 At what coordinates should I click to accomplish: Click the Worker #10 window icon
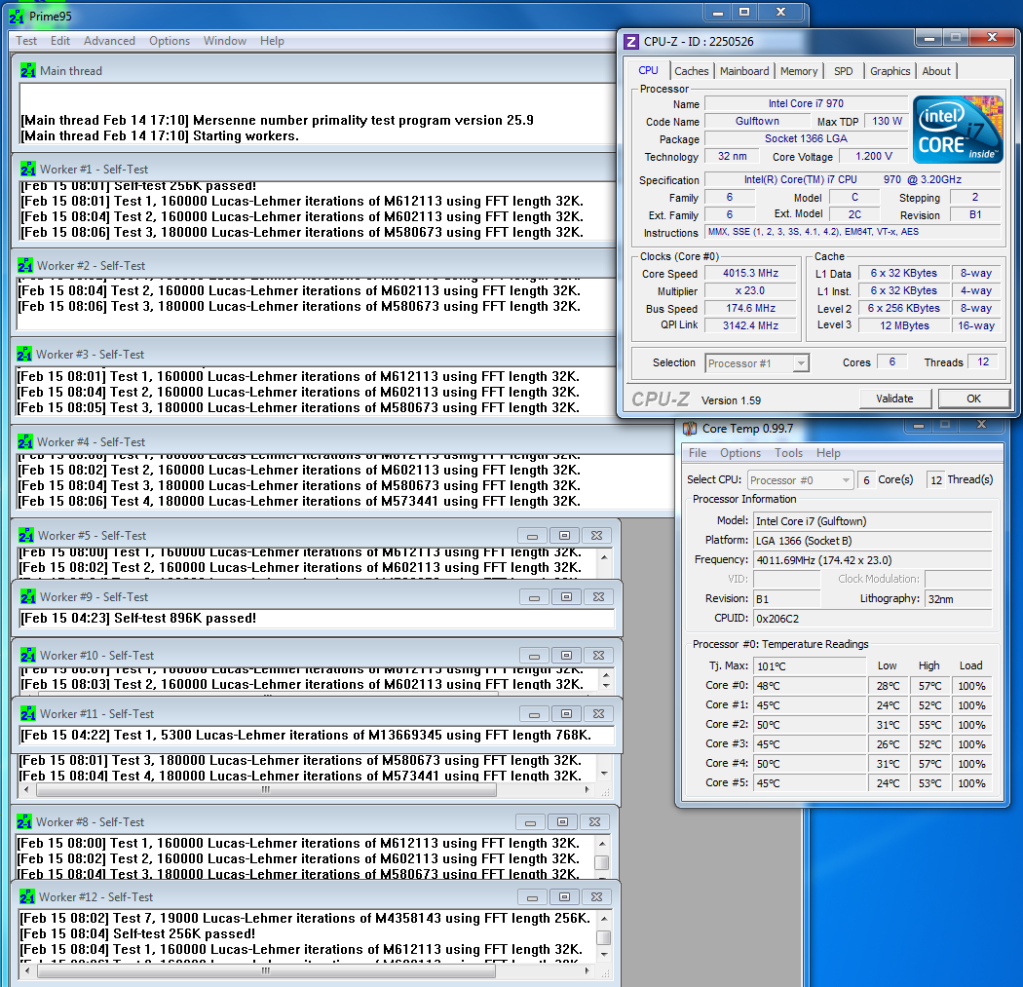pos(28,655)
